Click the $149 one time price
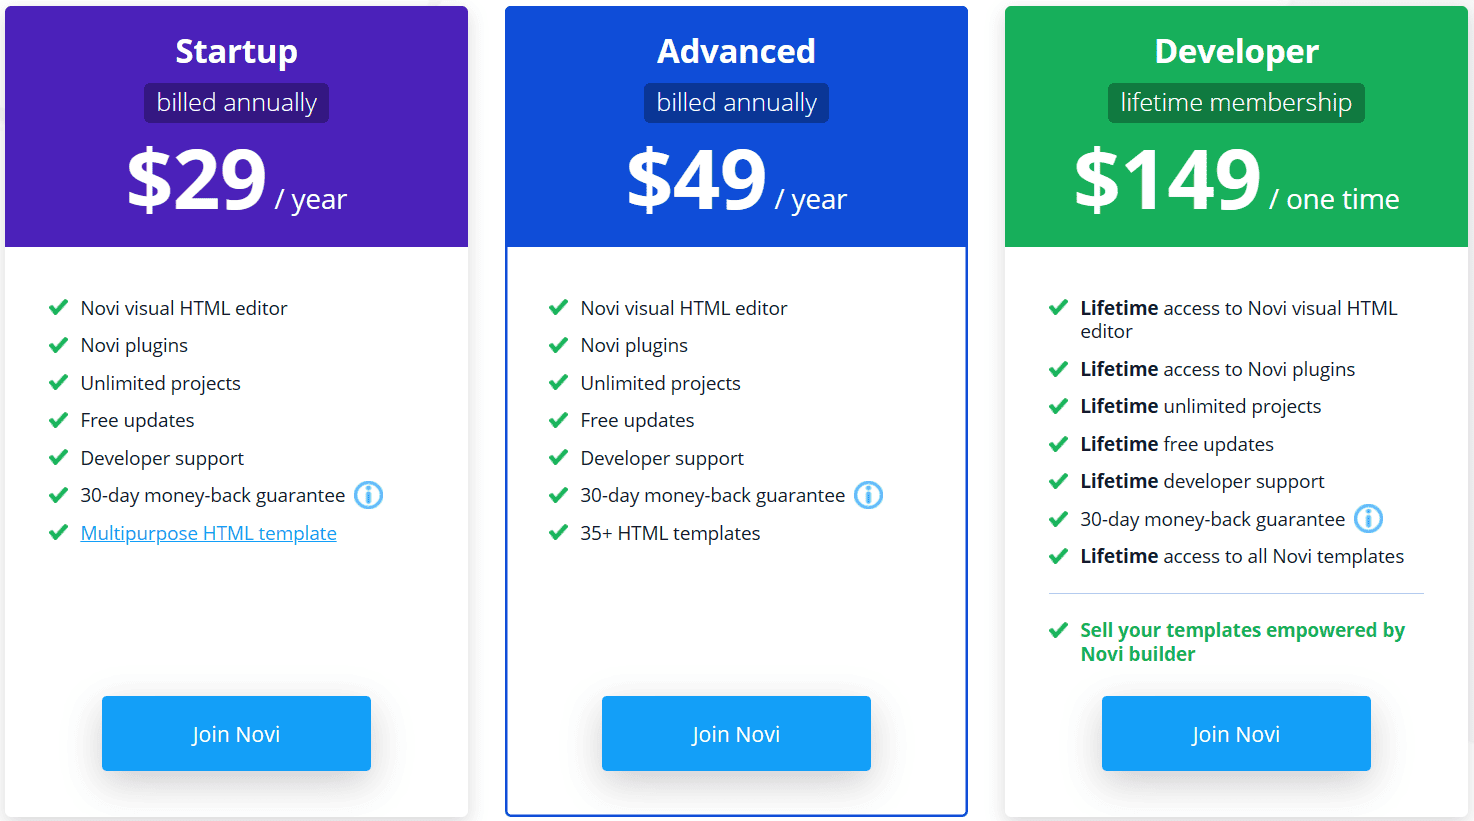 1236,181
